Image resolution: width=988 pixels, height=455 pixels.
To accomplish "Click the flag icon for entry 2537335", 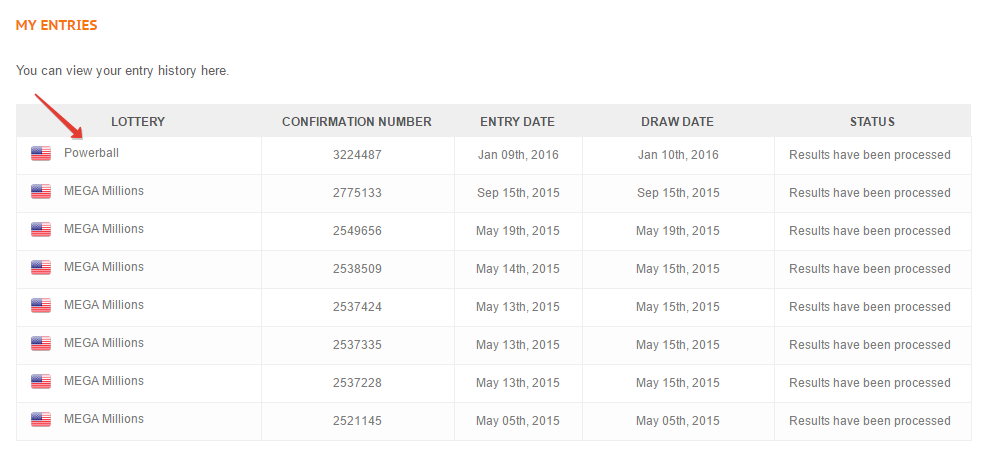I will (x=41, y=343).
